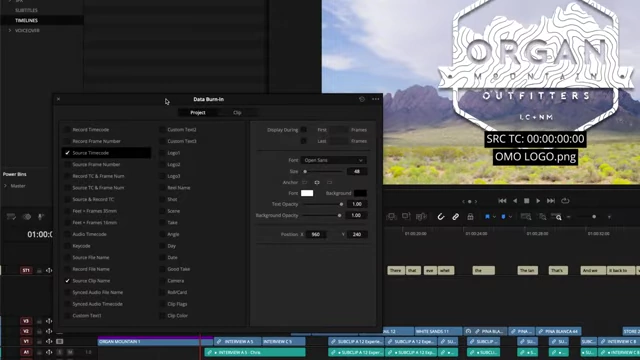Viewport: 640px width, 360px height.
Task: Toggle timeline snapping magnet icon
Action: click(x=441, y=217)
